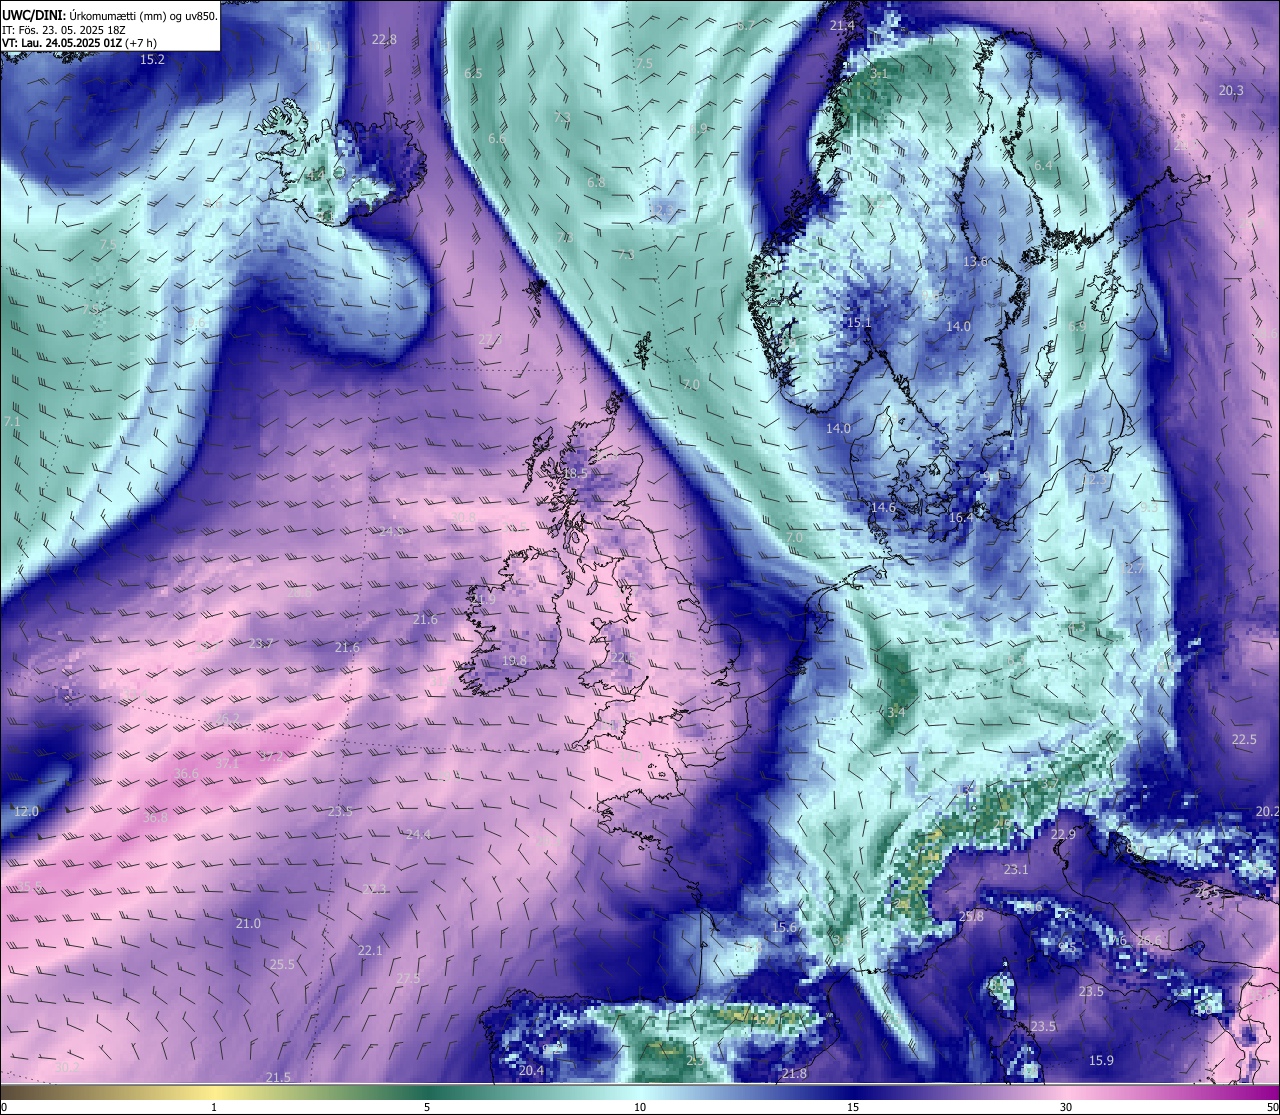Click the 22.8 value at the top
The height and width of the screenshot is (1115, 1280).
(384, 40)
